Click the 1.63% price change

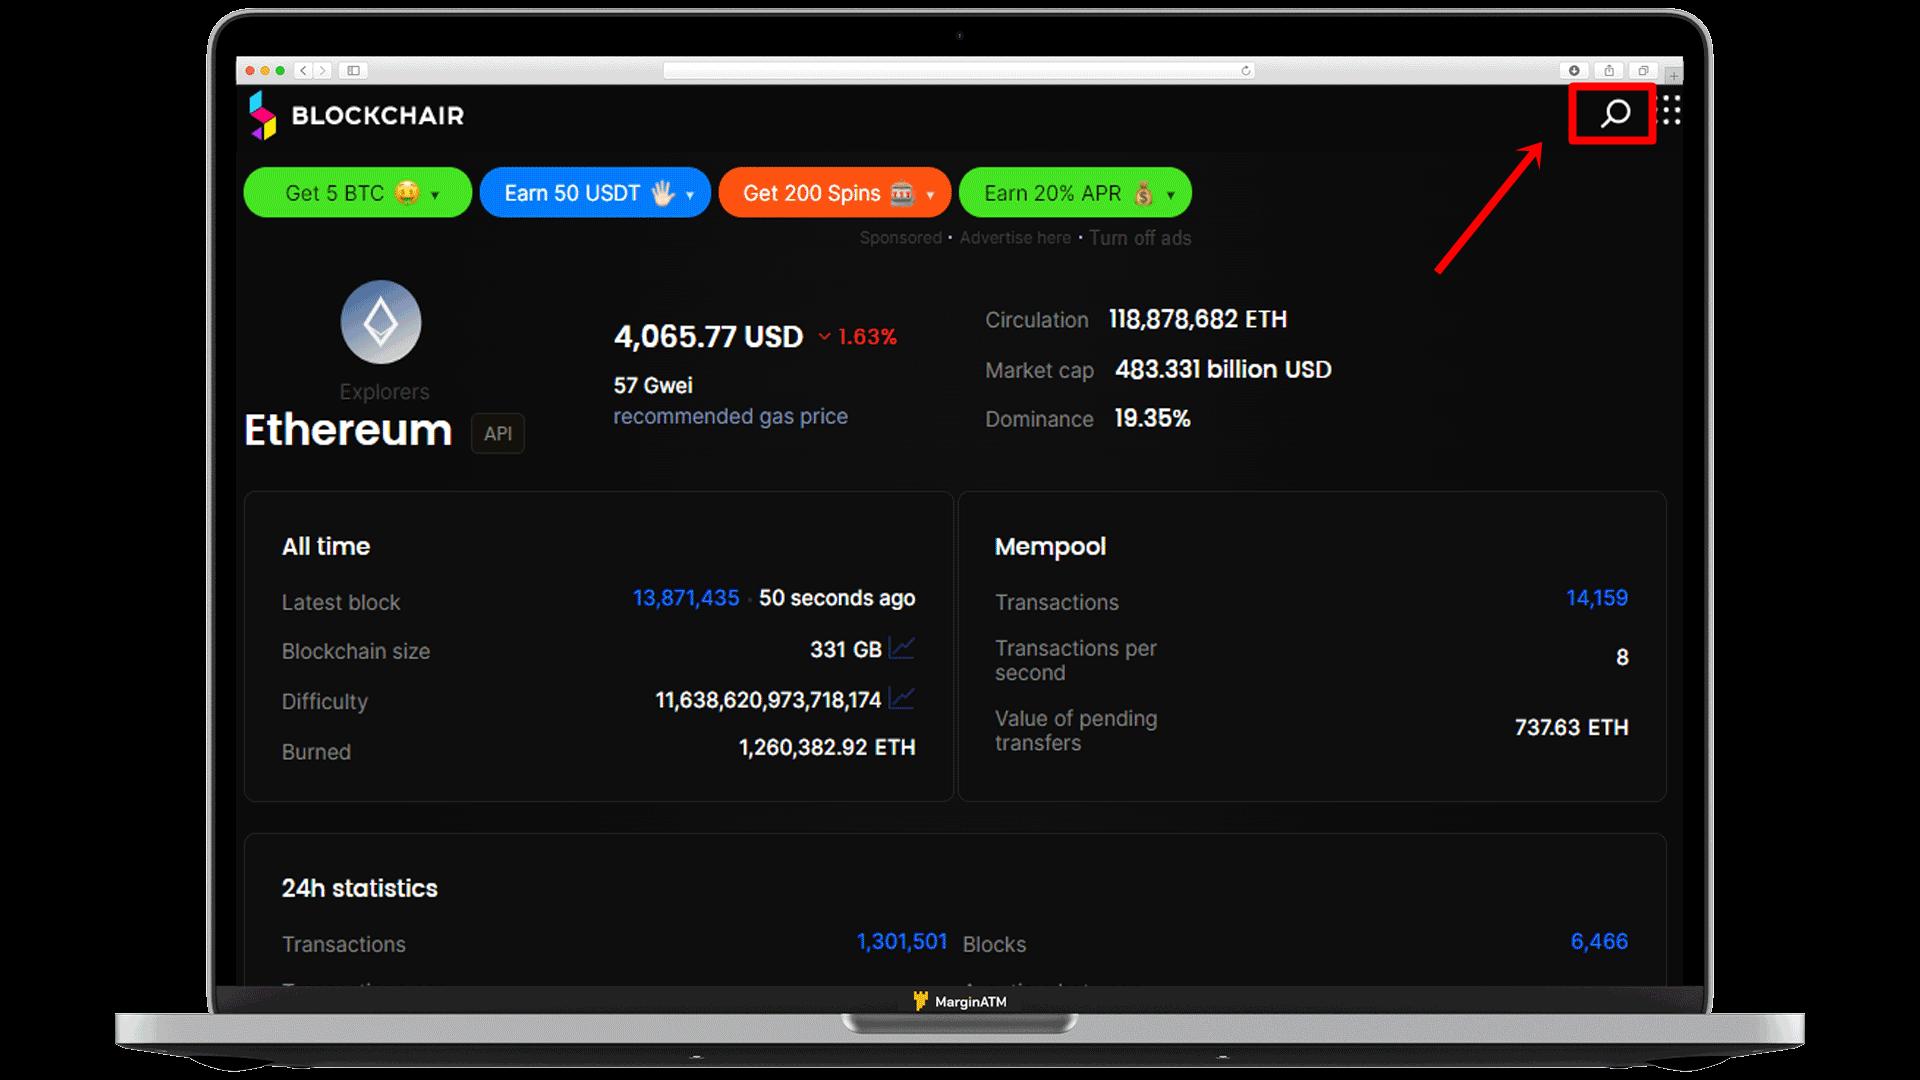857,337
